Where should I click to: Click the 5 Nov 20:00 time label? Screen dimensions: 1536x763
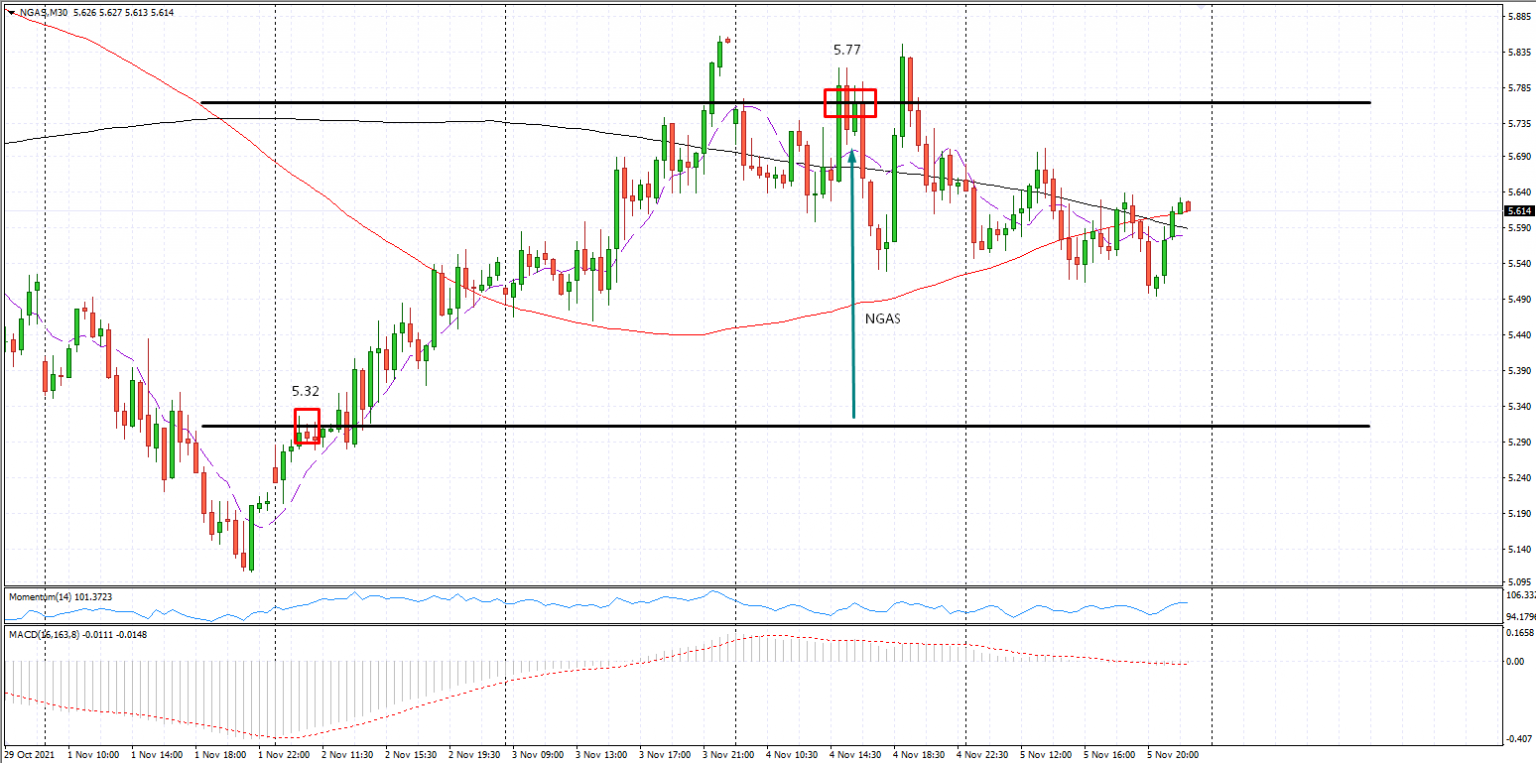(1173, 755)
